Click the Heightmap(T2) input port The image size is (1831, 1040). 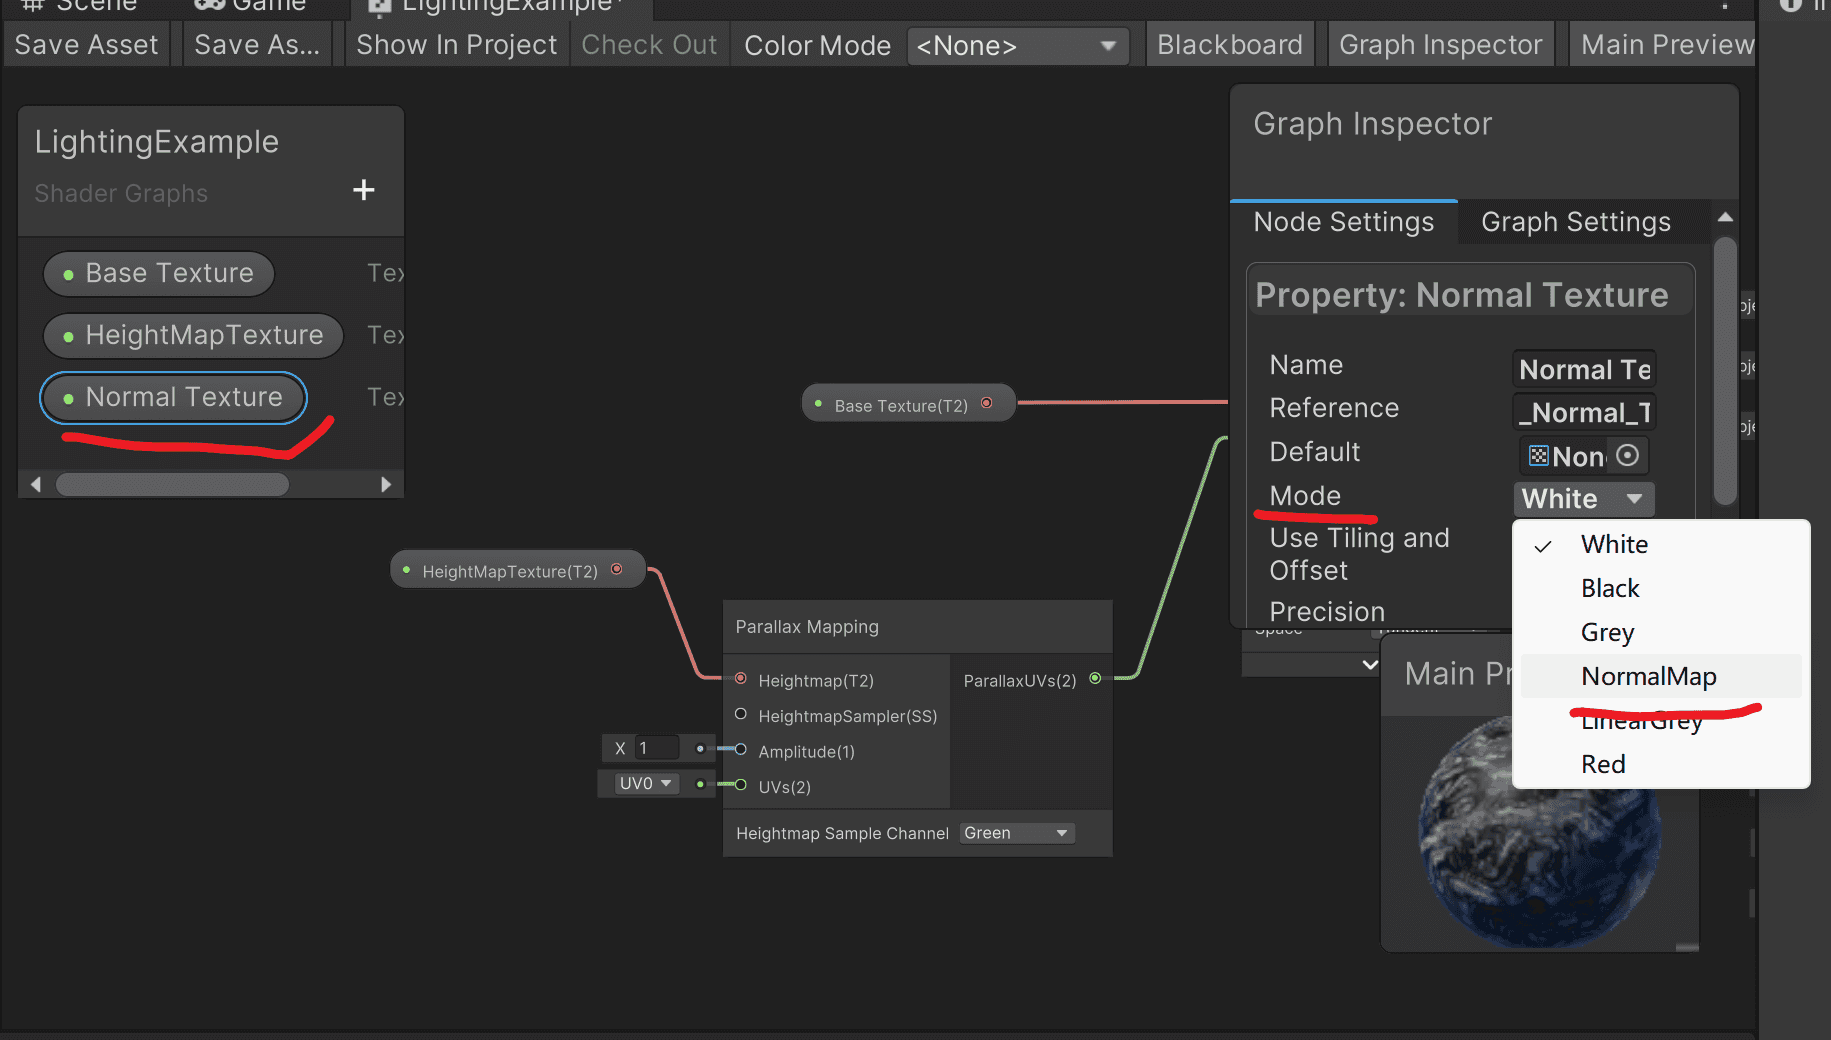coord(741,679)
